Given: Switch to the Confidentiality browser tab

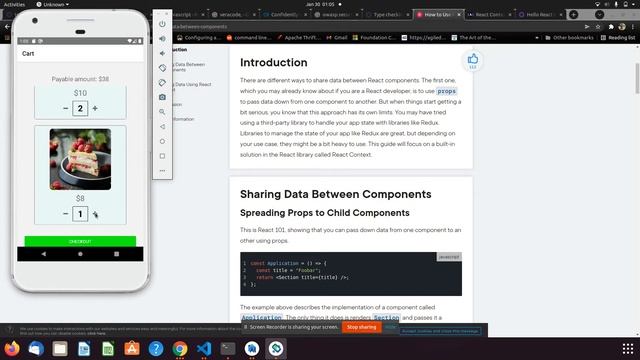Looking at the screenshot, I should pyautogui.click(x=285, y=14).
